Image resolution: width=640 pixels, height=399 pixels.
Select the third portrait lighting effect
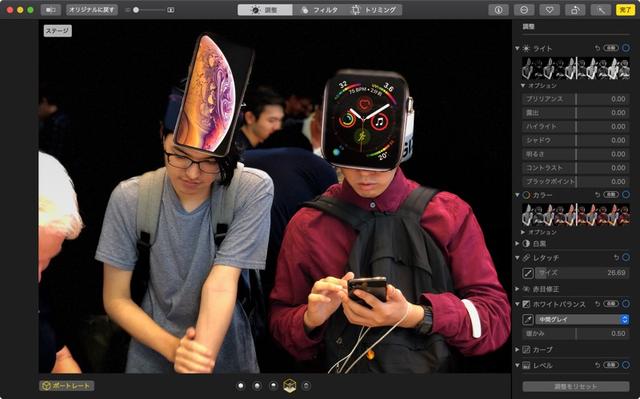(273, 386)
